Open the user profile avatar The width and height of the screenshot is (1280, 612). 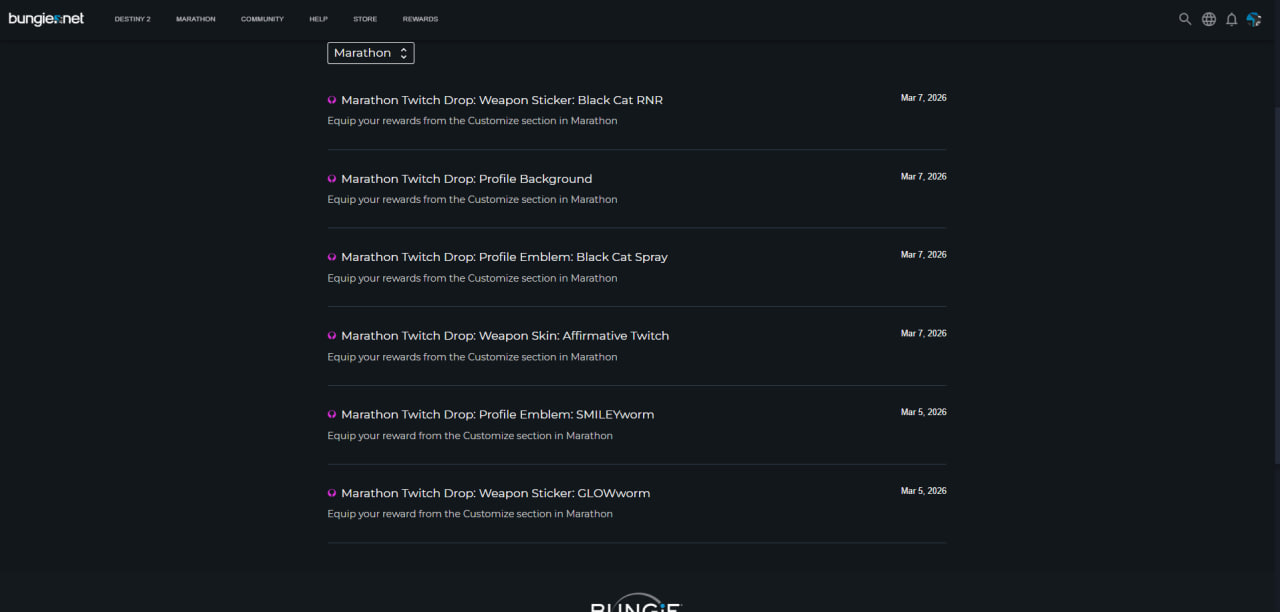coord(1254,19)
